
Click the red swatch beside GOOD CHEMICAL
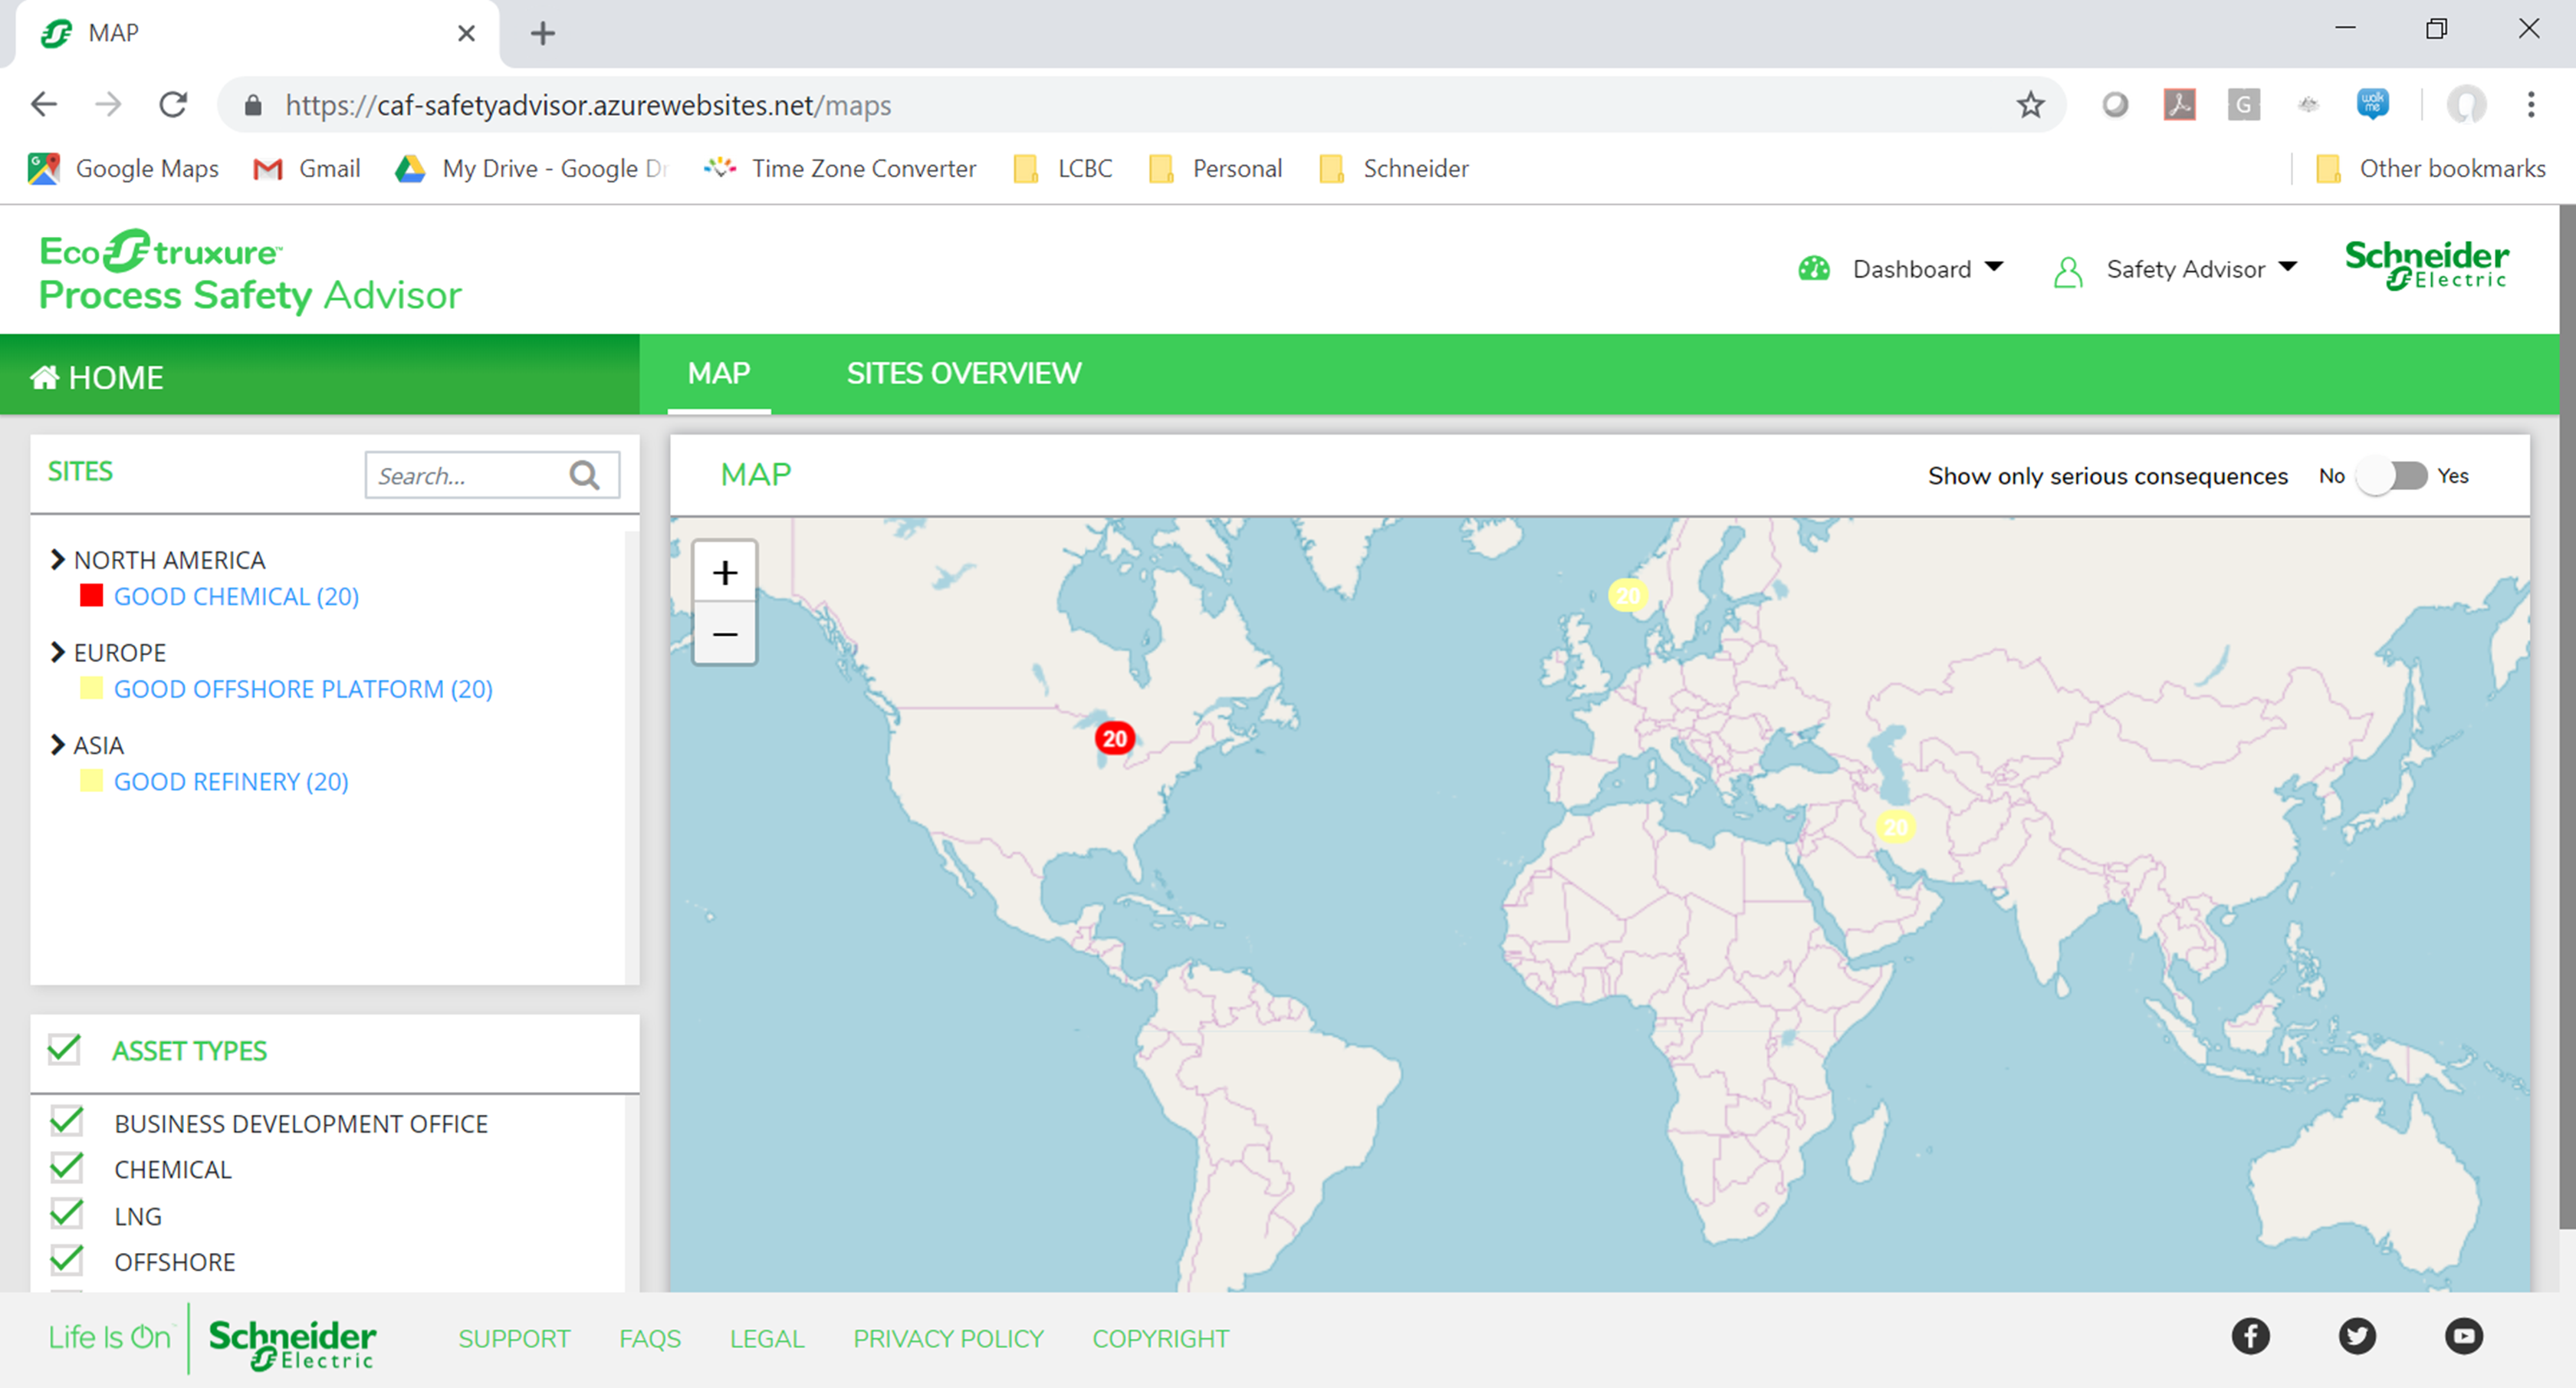coord(91,596)
